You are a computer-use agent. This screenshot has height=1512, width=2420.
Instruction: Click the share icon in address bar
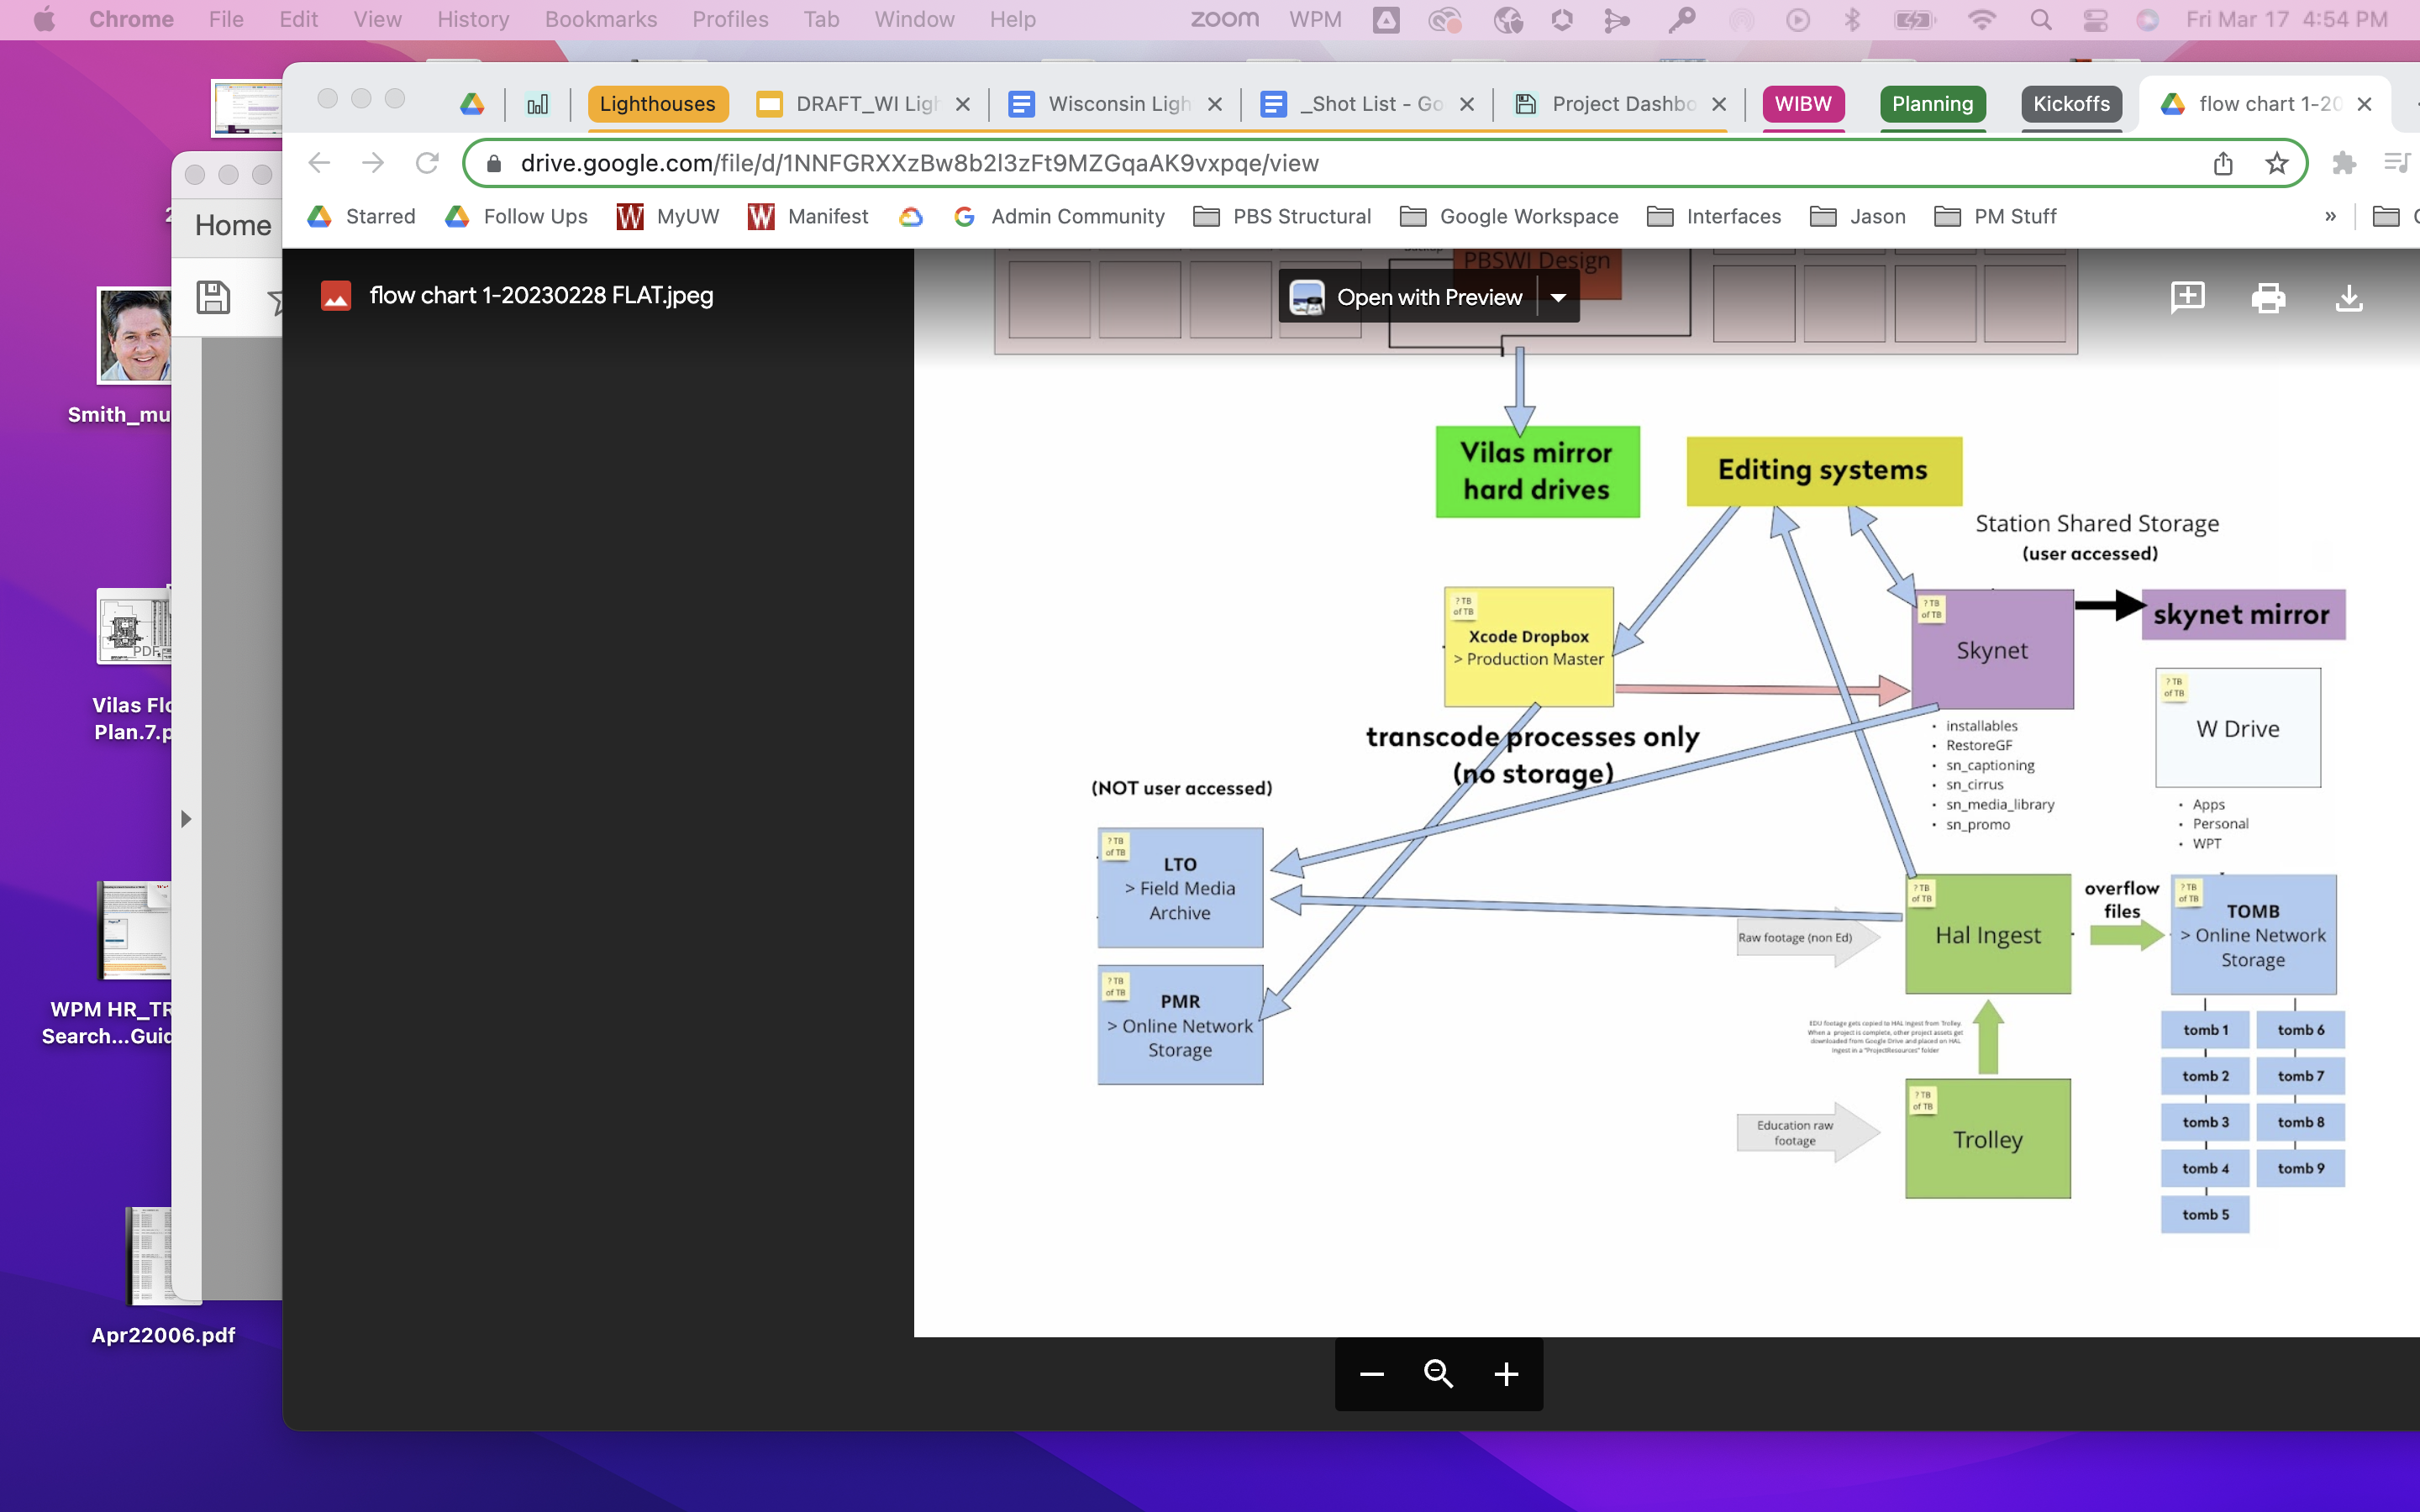tap(2223, 163)
